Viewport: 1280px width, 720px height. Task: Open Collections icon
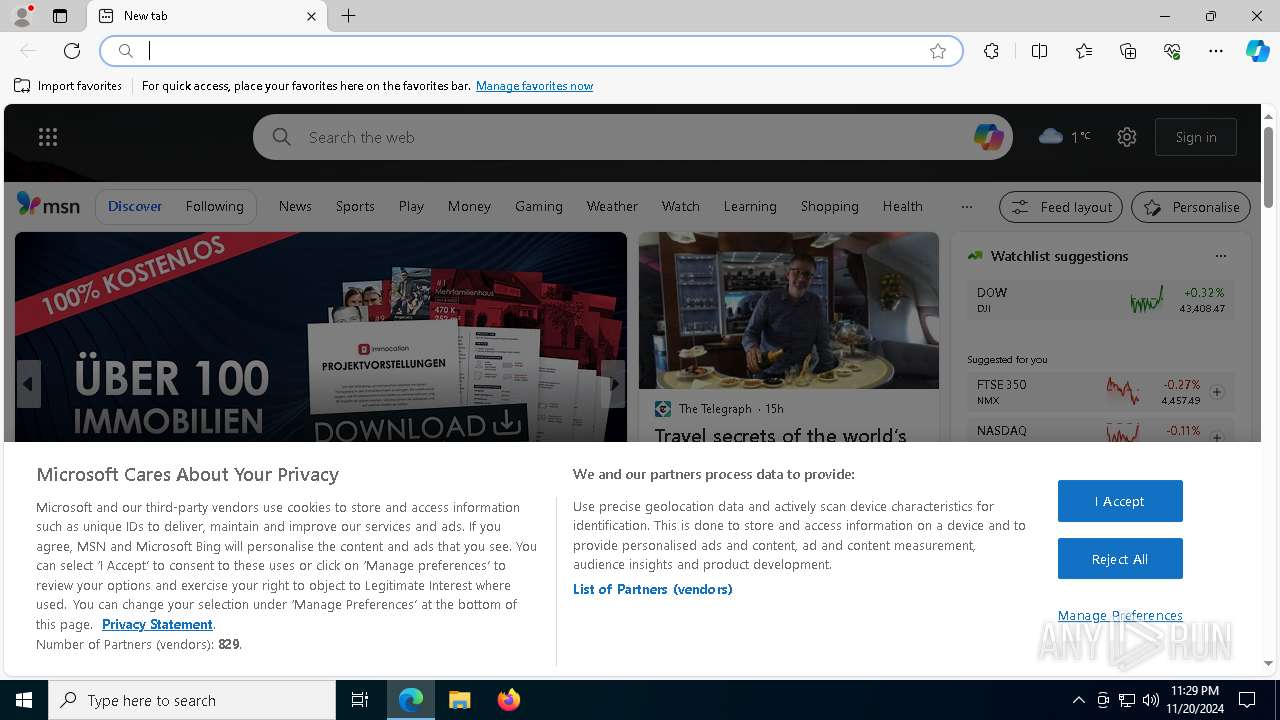pos(1128,51)
